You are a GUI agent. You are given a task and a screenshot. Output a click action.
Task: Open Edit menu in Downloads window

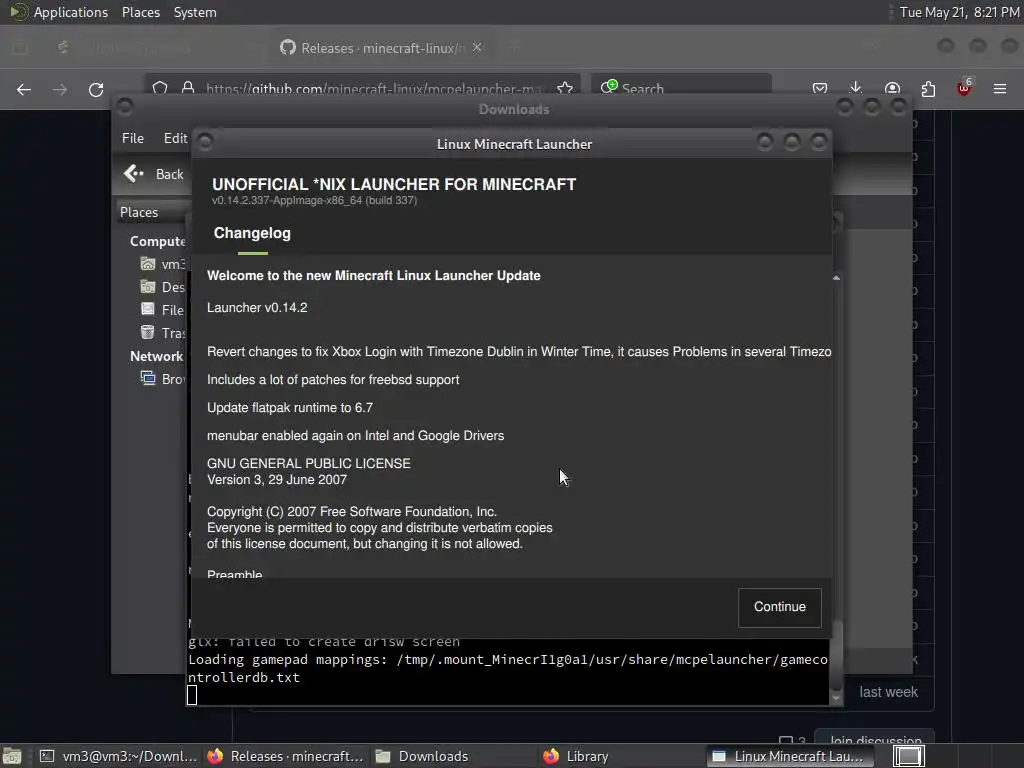[x=175, y=138]
